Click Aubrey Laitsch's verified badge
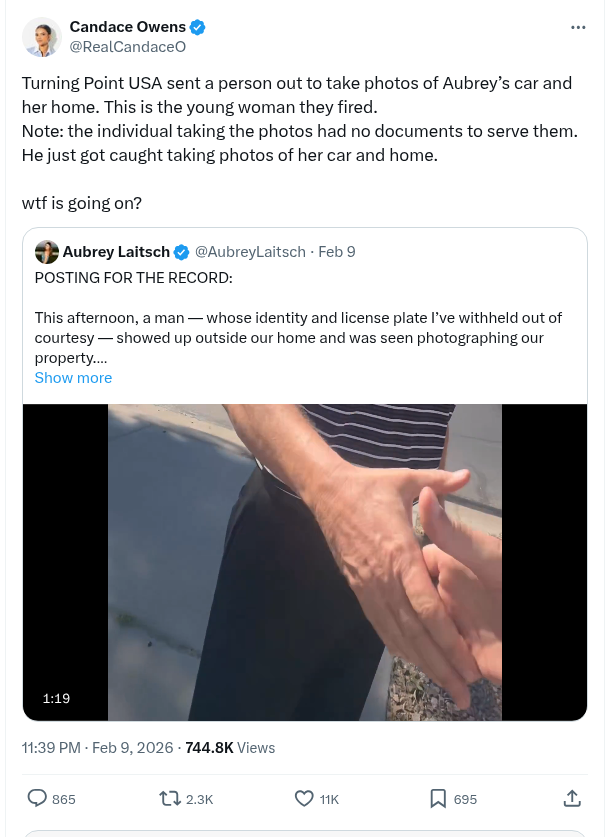608x837 pixels. 182,252
